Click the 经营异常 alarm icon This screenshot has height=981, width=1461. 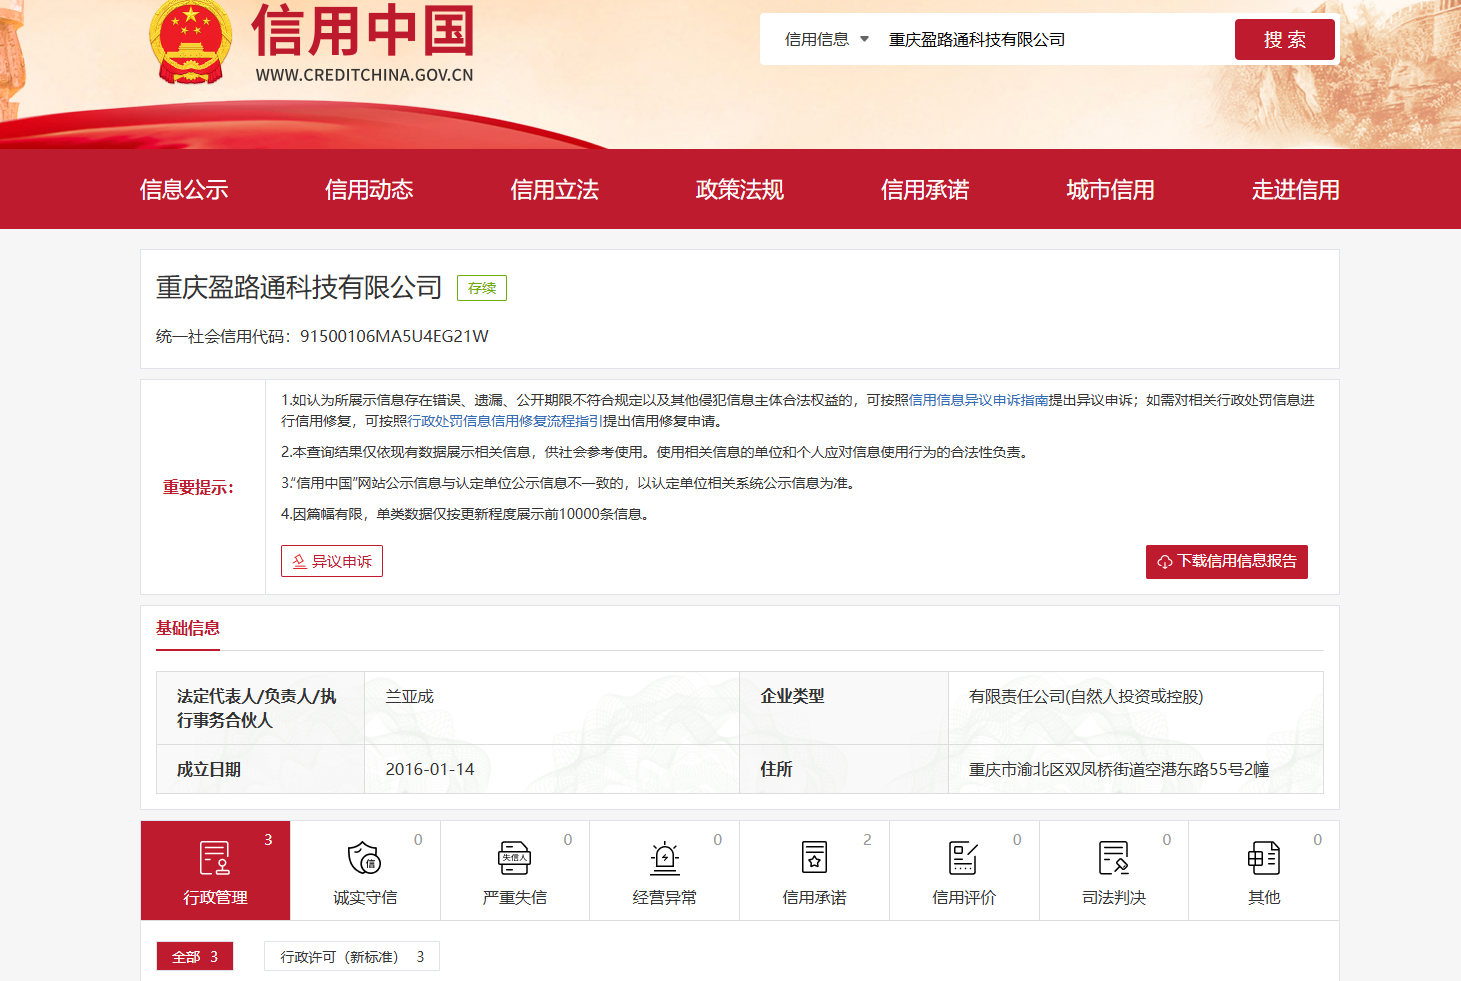pyautogui.click(x=664, y=858)
